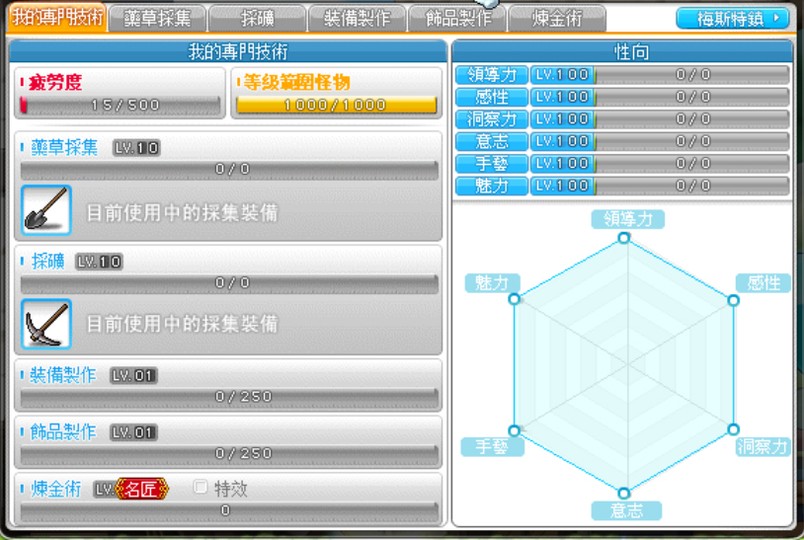Viewport: 804px width, 540px height.
Task: Switch to the 煉金術 tab
Action: tap(556, 18)
